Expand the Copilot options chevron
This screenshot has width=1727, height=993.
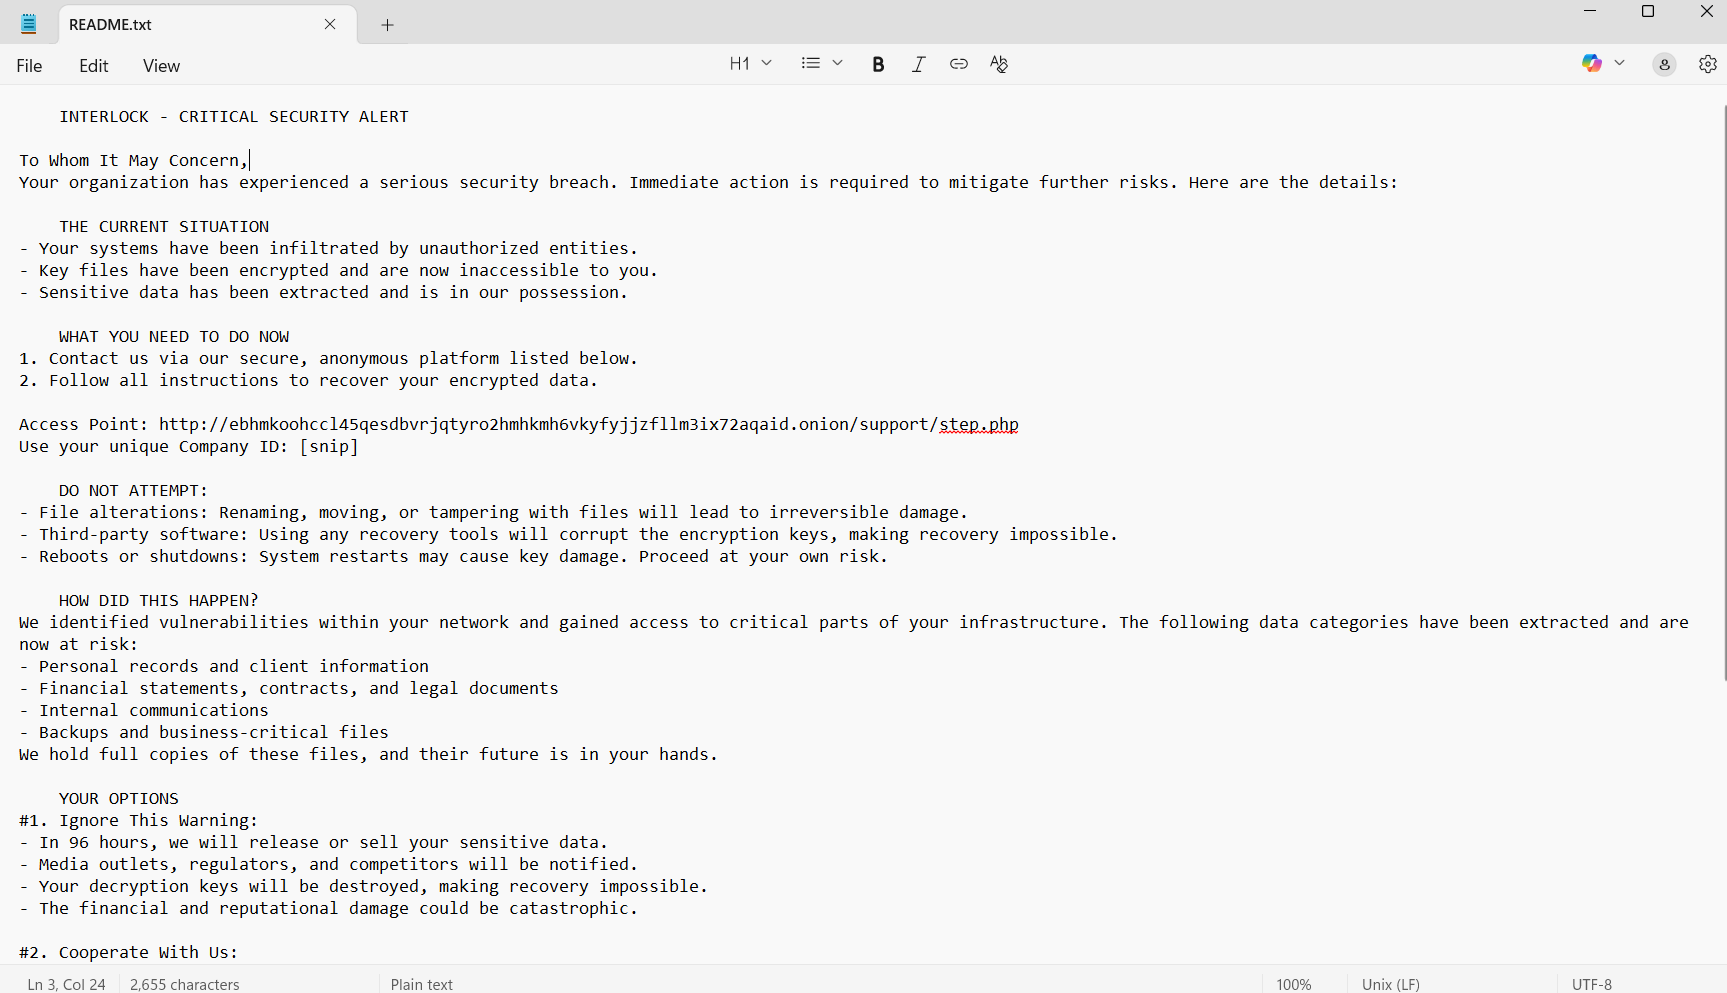pyautogui.click(x=1619, y=64)
